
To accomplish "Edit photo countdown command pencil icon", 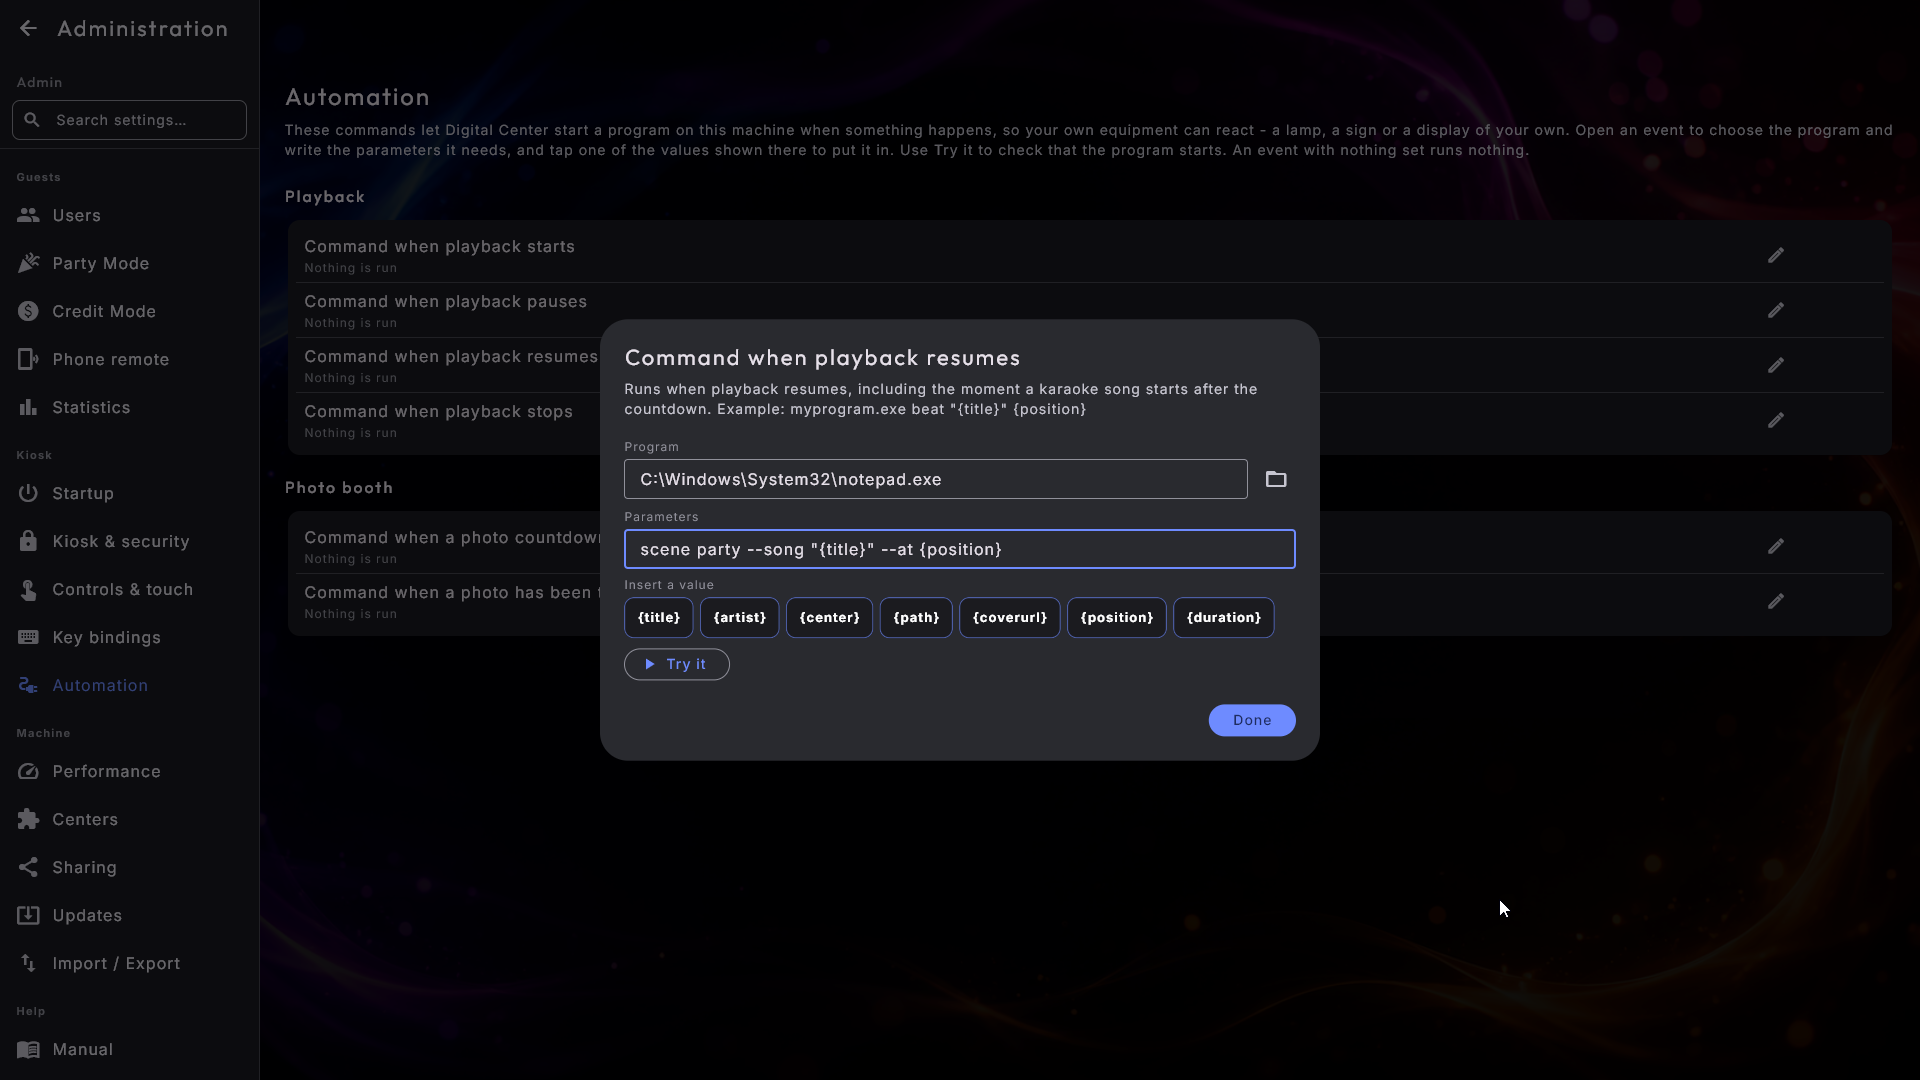I will click(x=1776, y=546).
